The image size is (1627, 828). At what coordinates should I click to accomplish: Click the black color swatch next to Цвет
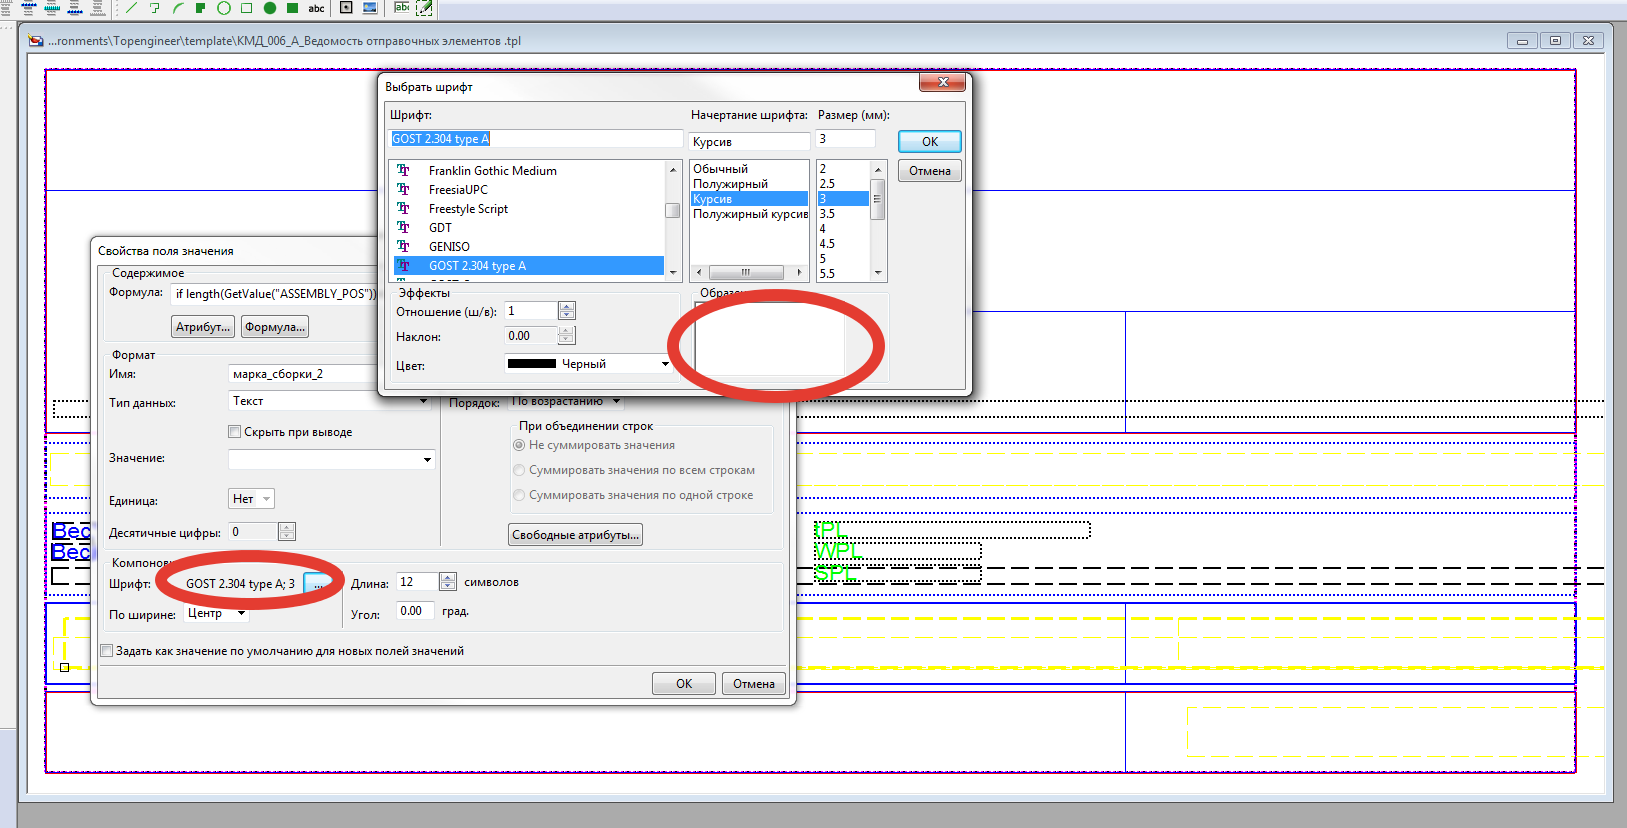[532, 364]
